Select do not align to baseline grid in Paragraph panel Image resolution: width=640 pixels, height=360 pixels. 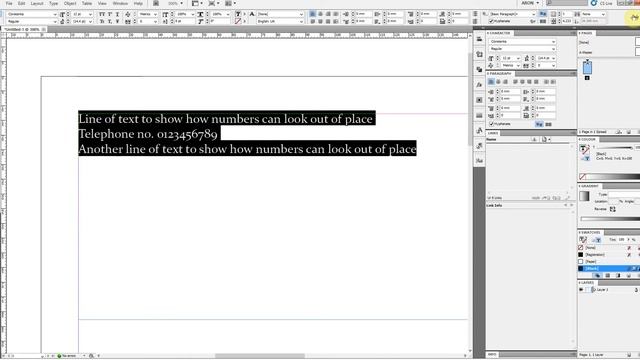point(540,124)
